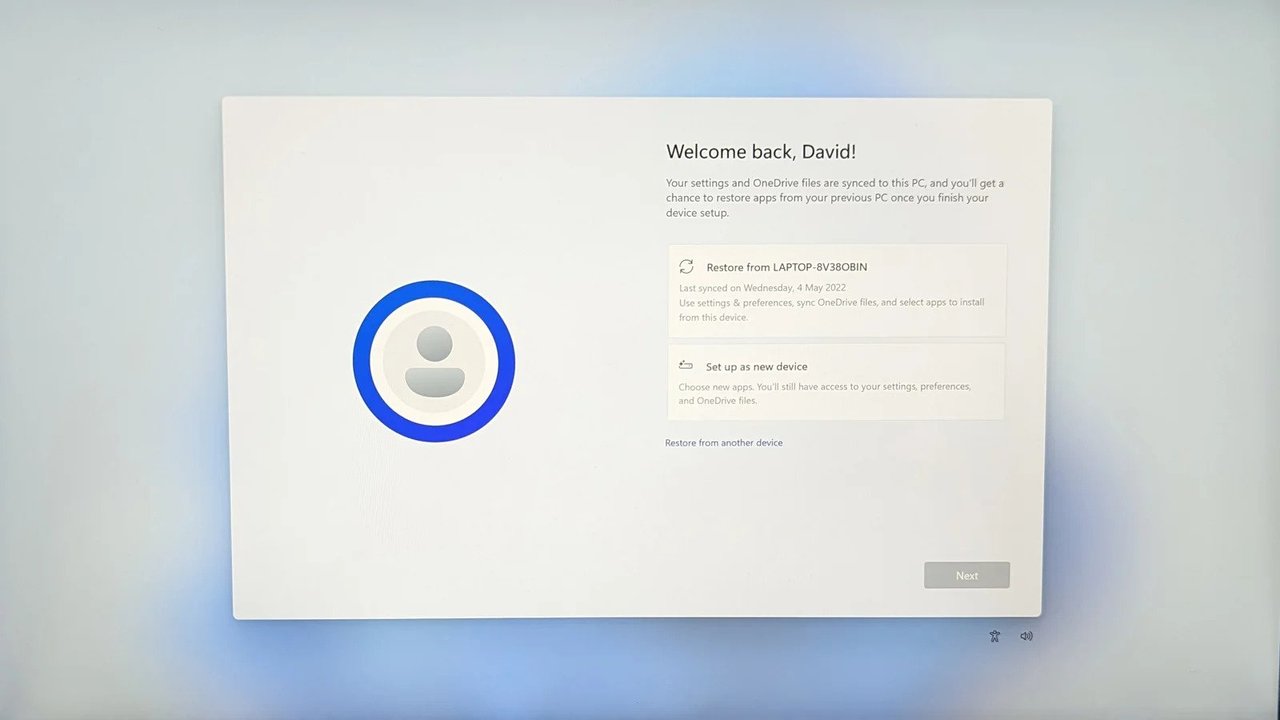The image size is (1280, 720).
Task: Click the text starting with Use settings & preferences
Action: pos(831,310)
